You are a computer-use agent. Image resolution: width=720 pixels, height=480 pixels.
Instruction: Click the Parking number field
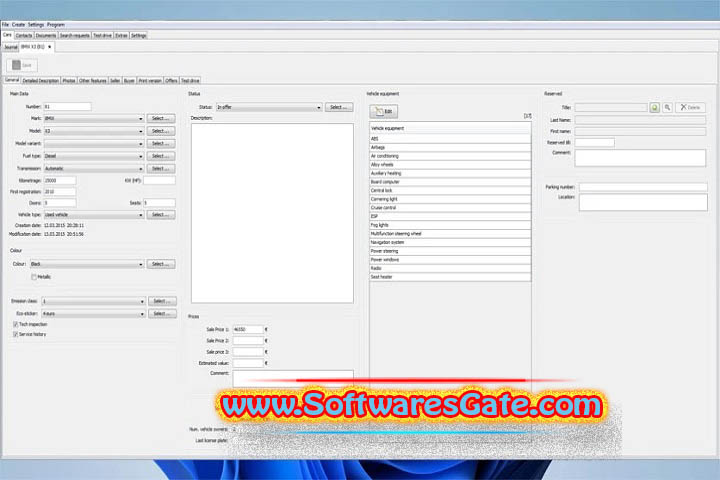(643, 187)
